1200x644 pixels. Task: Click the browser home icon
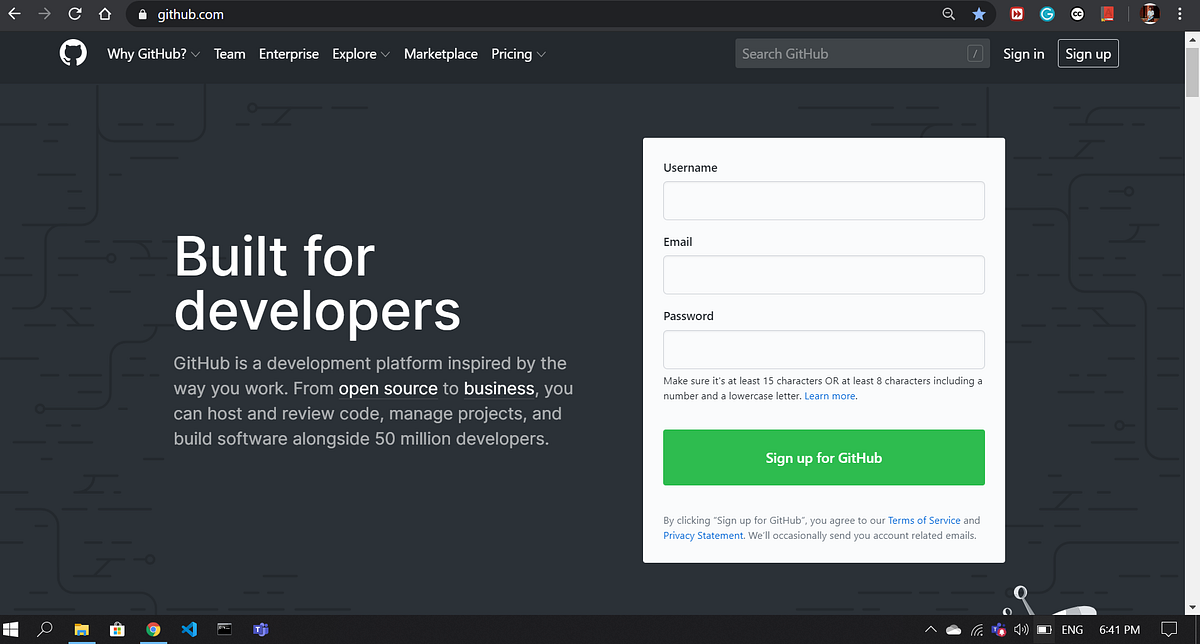[104, 14]
